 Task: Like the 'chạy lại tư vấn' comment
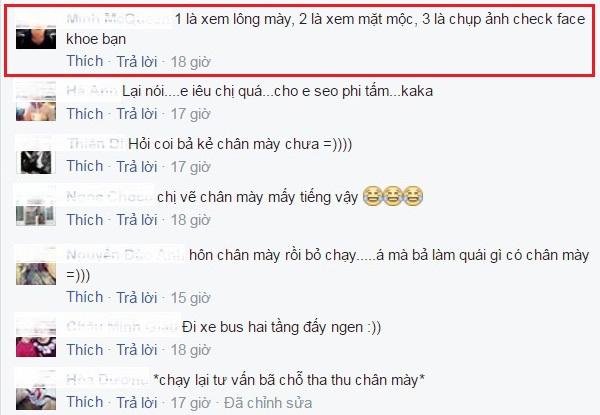point(85,402)
